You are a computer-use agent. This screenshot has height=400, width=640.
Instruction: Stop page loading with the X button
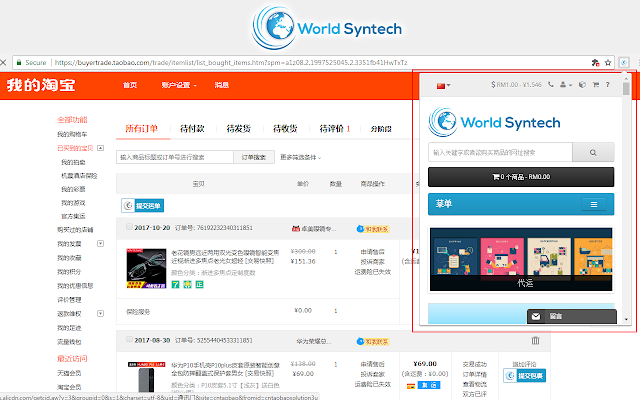(3, 62)
